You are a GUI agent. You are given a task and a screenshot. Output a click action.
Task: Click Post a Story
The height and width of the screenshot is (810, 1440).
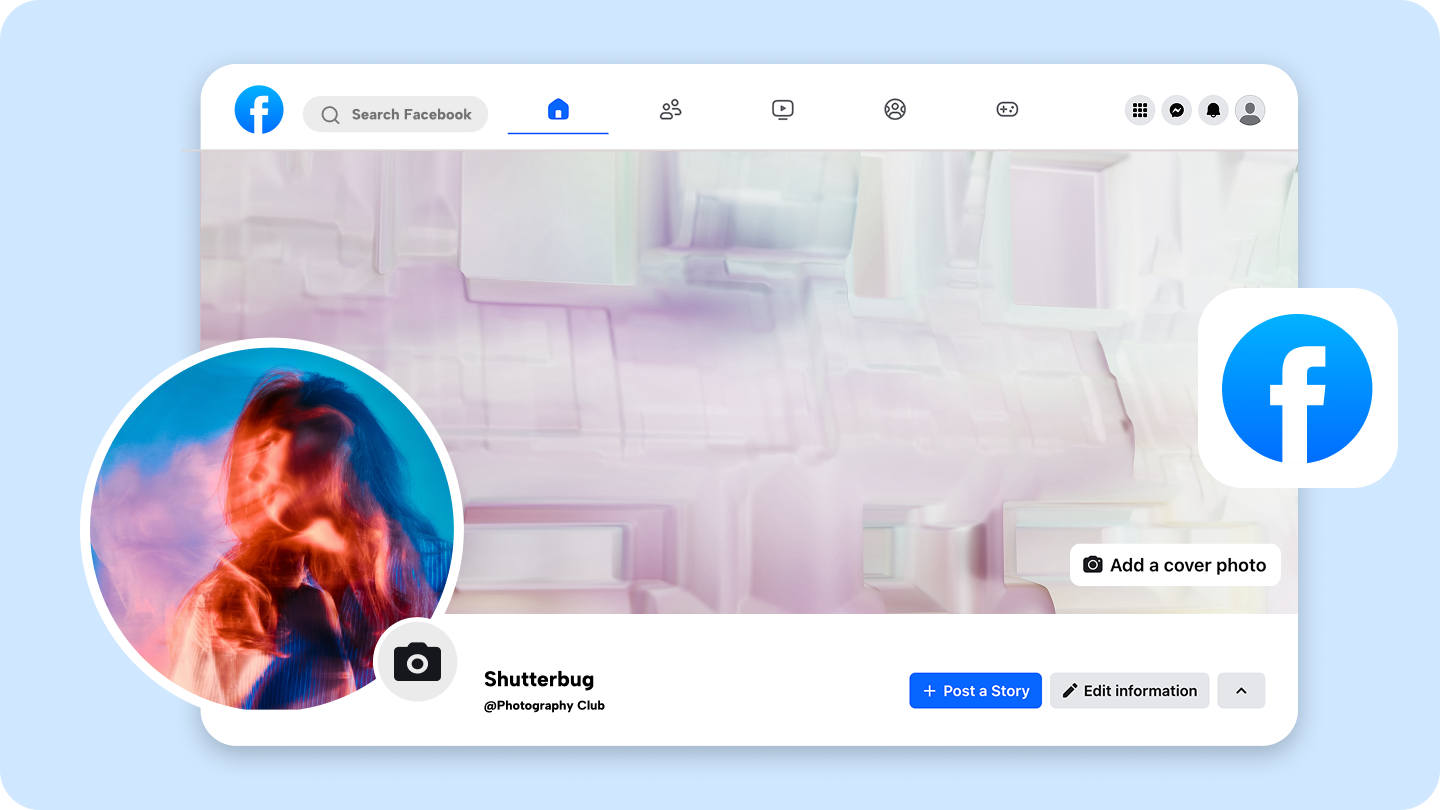point(975,690)
